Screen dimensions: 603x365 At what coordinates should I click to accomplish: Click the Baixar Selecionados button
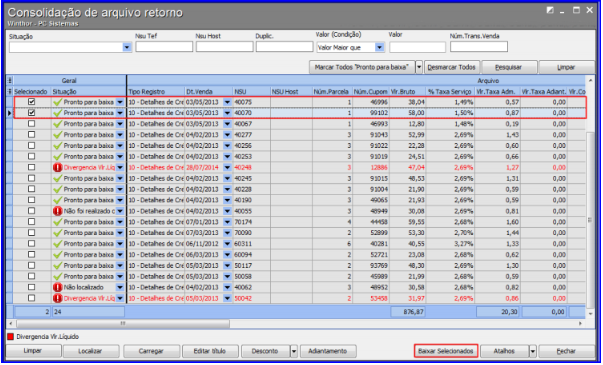pyautogui.click(x=446, y=351)
